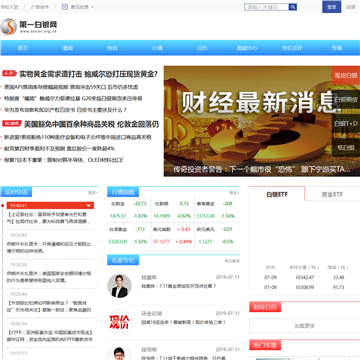Click the search magnifier icon
The height and width of the screenshot is (360, 360).
coord(293,7)
